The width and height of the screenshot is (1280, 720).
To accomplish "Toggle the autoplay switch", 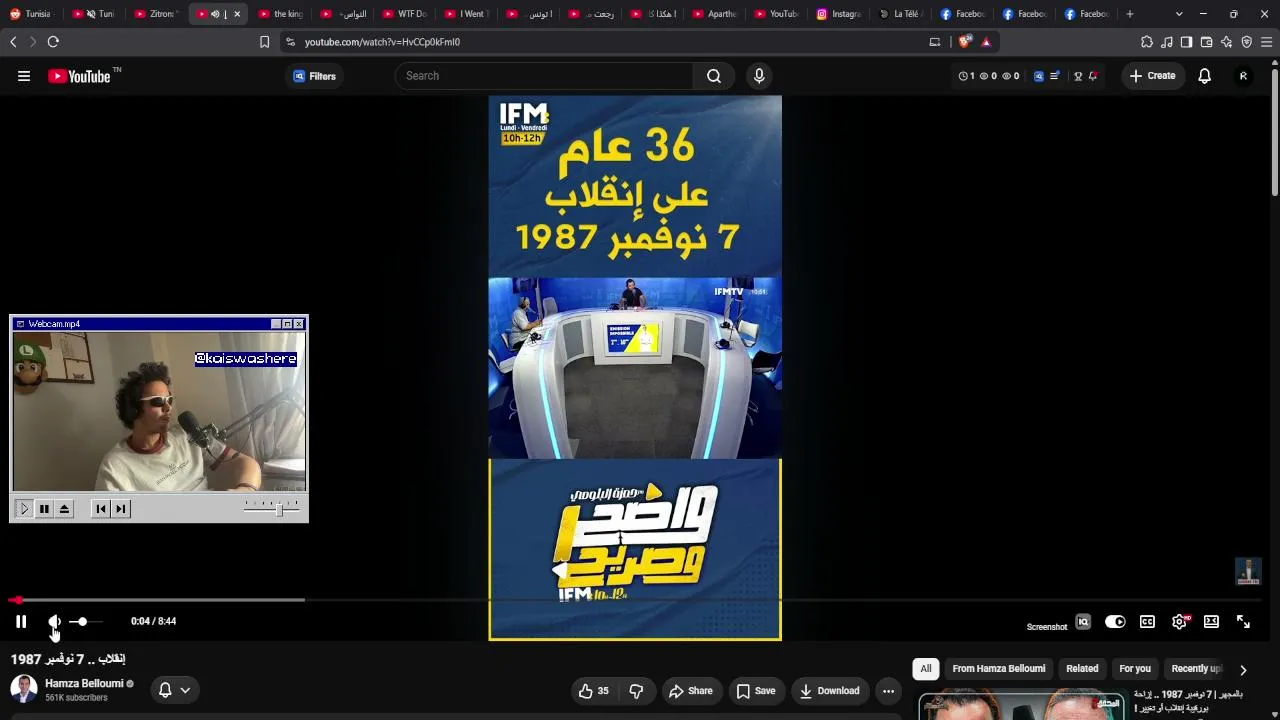I will (x=1115, y=622).
